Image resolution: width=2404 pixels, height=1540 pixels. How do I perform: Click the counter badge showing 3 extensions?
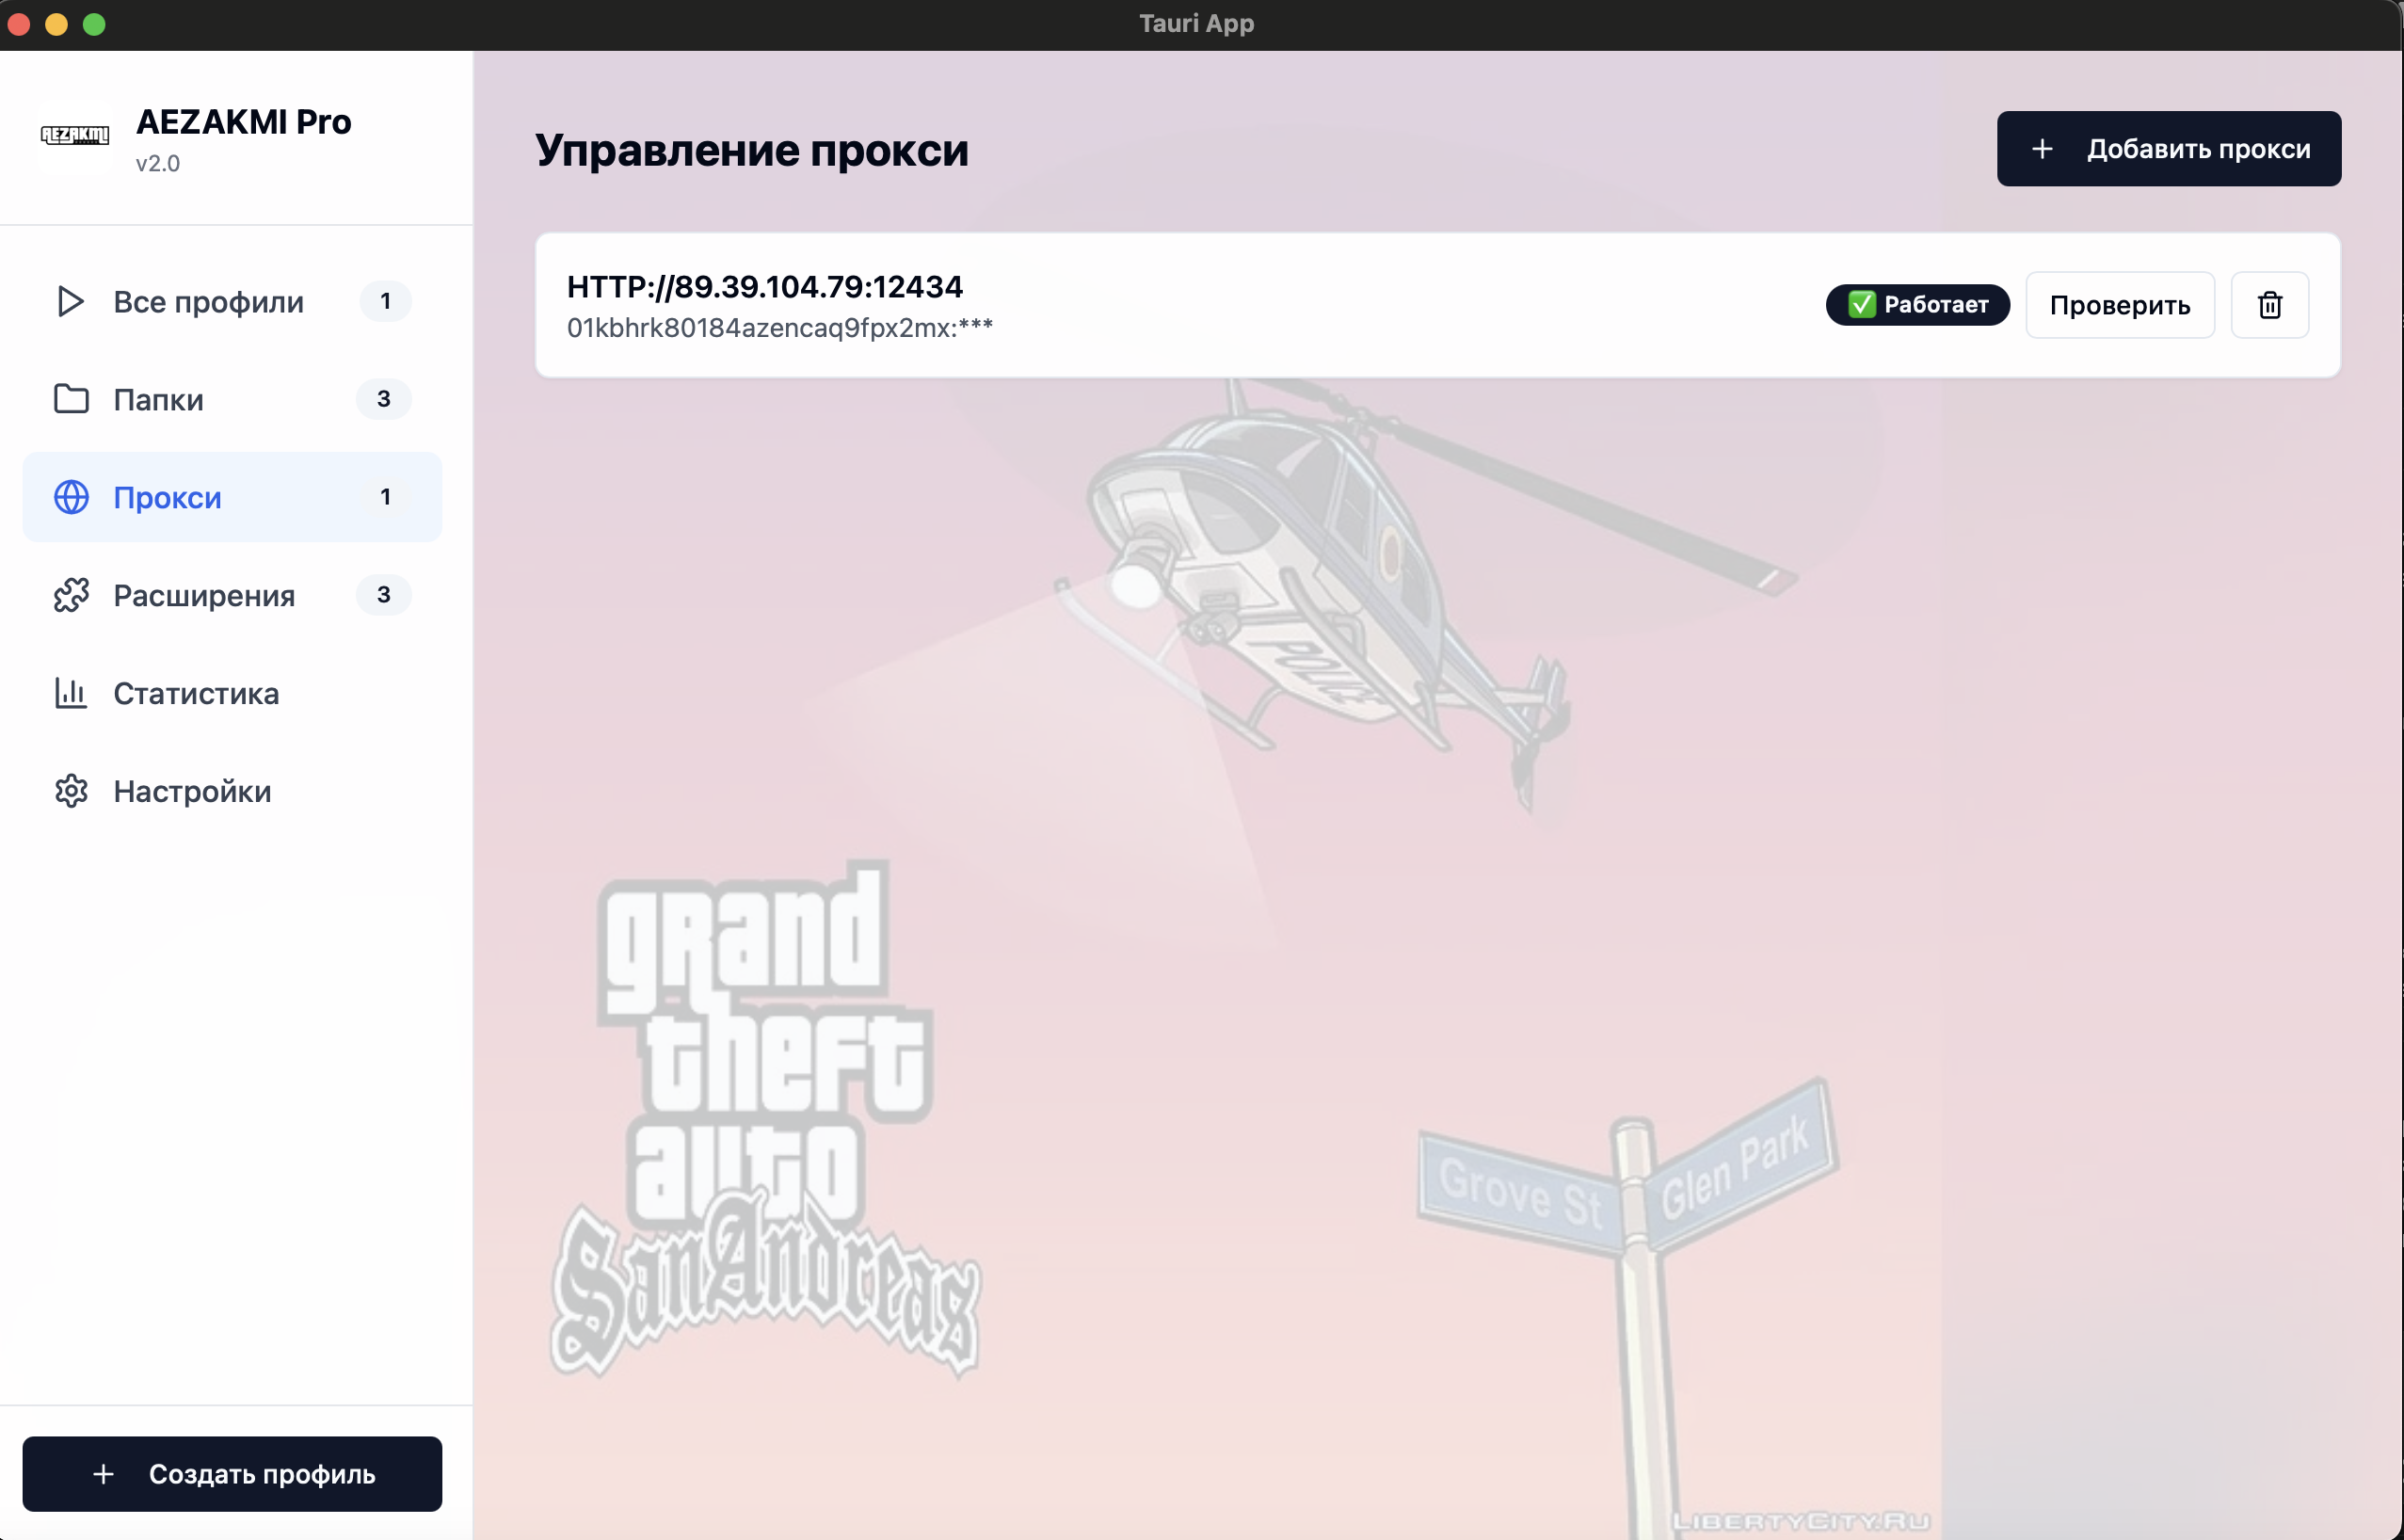click(383, 594)
